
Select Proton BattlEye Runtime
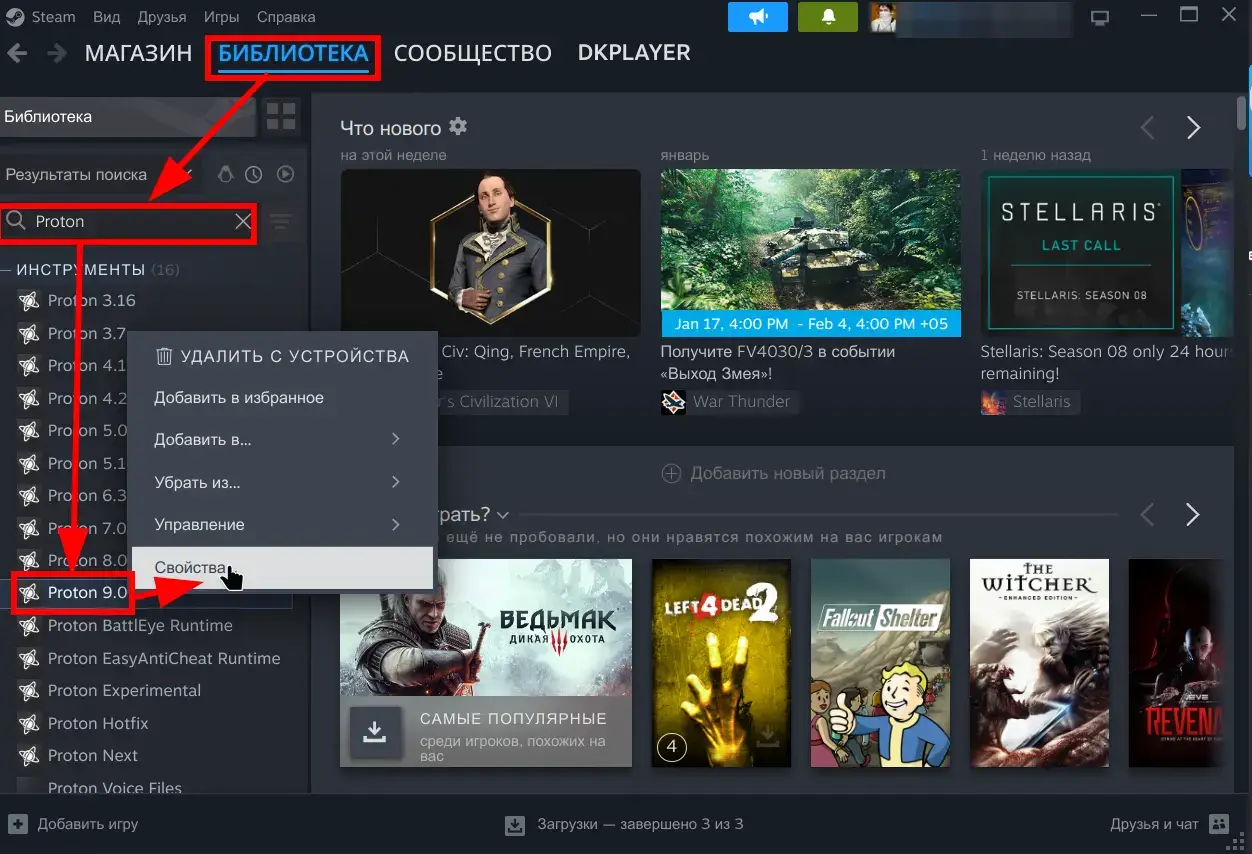coord(140,626)
